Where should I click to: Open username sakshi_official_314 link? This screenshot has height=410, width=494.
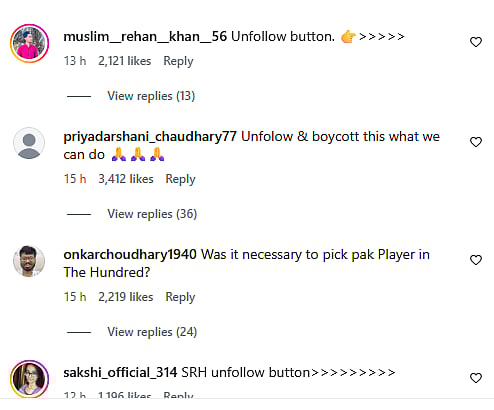pos(120,373)
